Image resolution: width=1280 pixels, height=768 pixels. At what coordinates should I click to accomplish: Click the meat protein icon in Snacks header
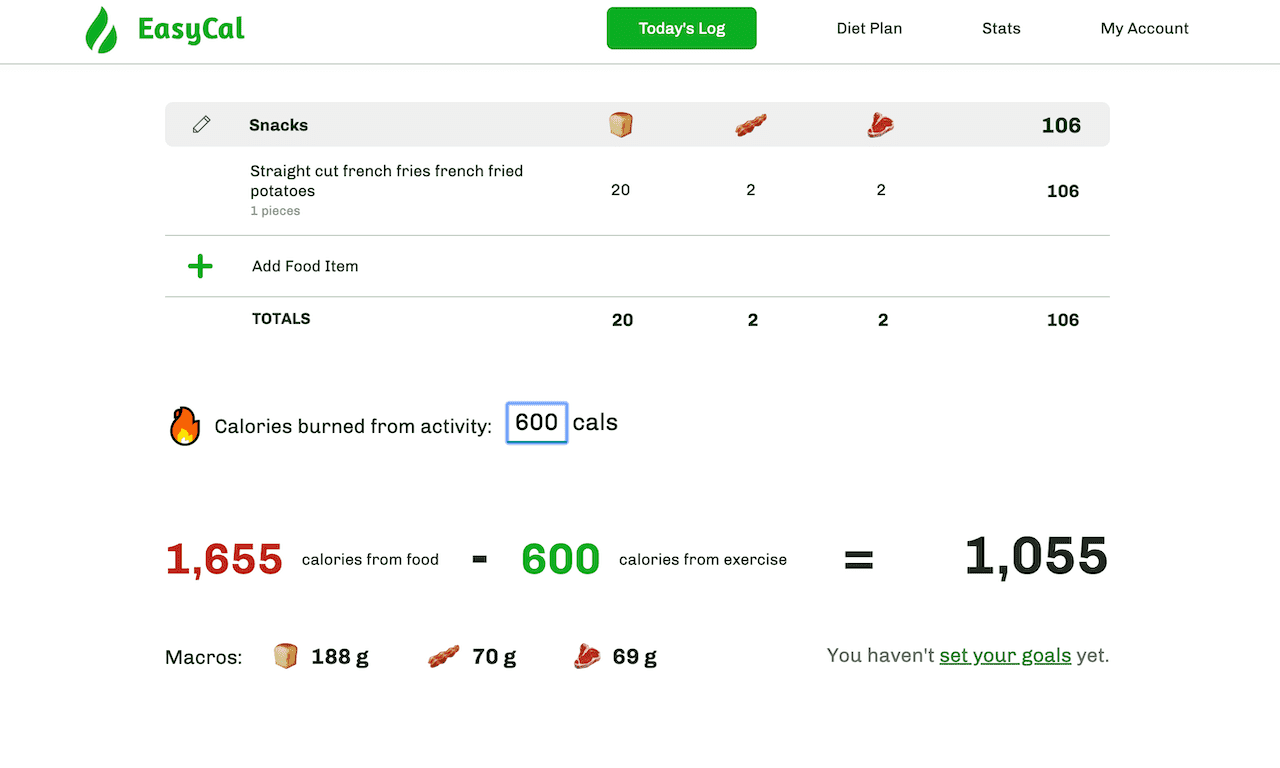point(881,125)
